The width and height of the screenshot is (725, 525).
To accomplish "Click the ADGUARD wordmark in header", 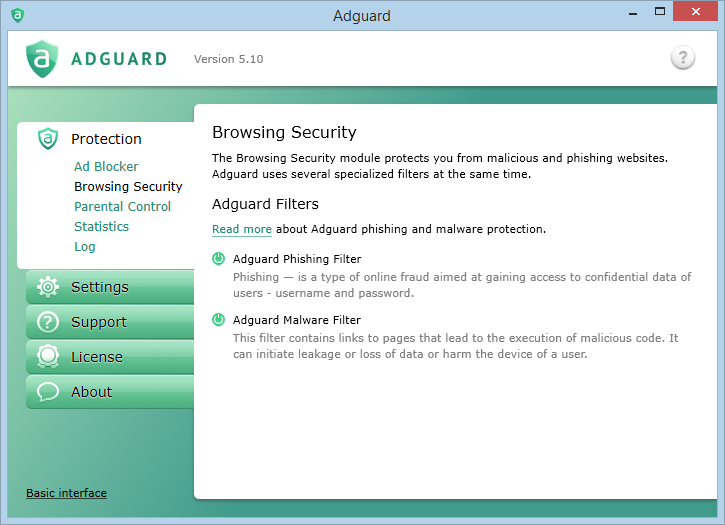I will pos(119,59).
